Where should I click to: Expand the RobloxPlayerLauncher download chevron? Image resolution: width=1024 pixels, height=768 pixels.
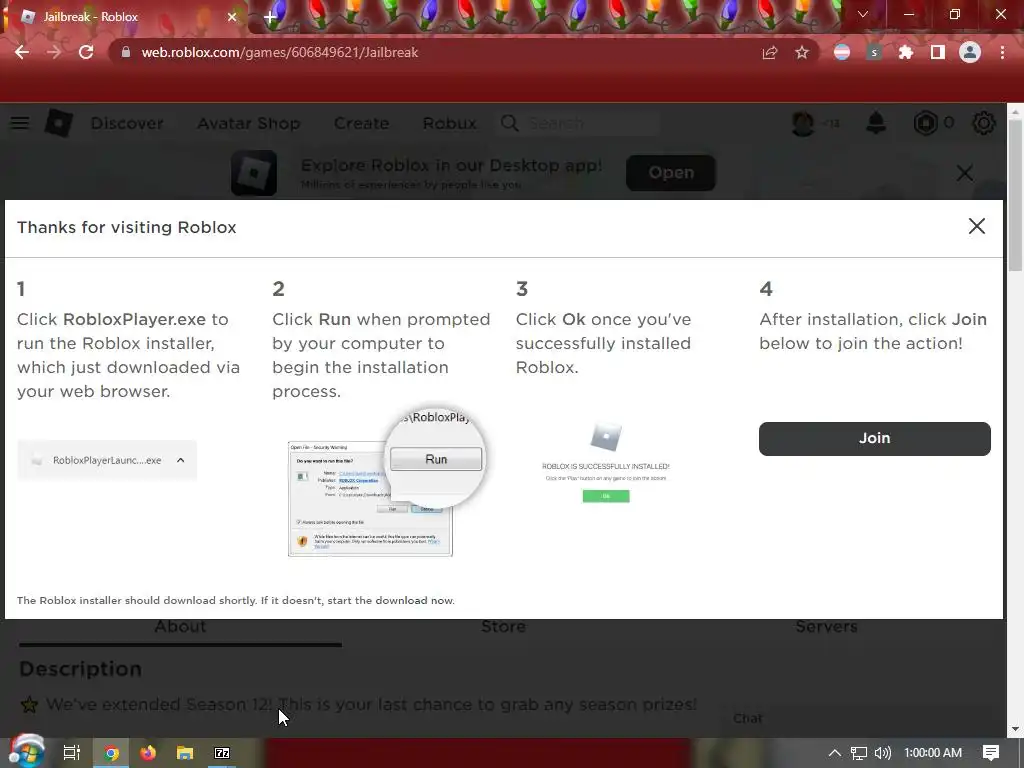(x=181, y=460)
